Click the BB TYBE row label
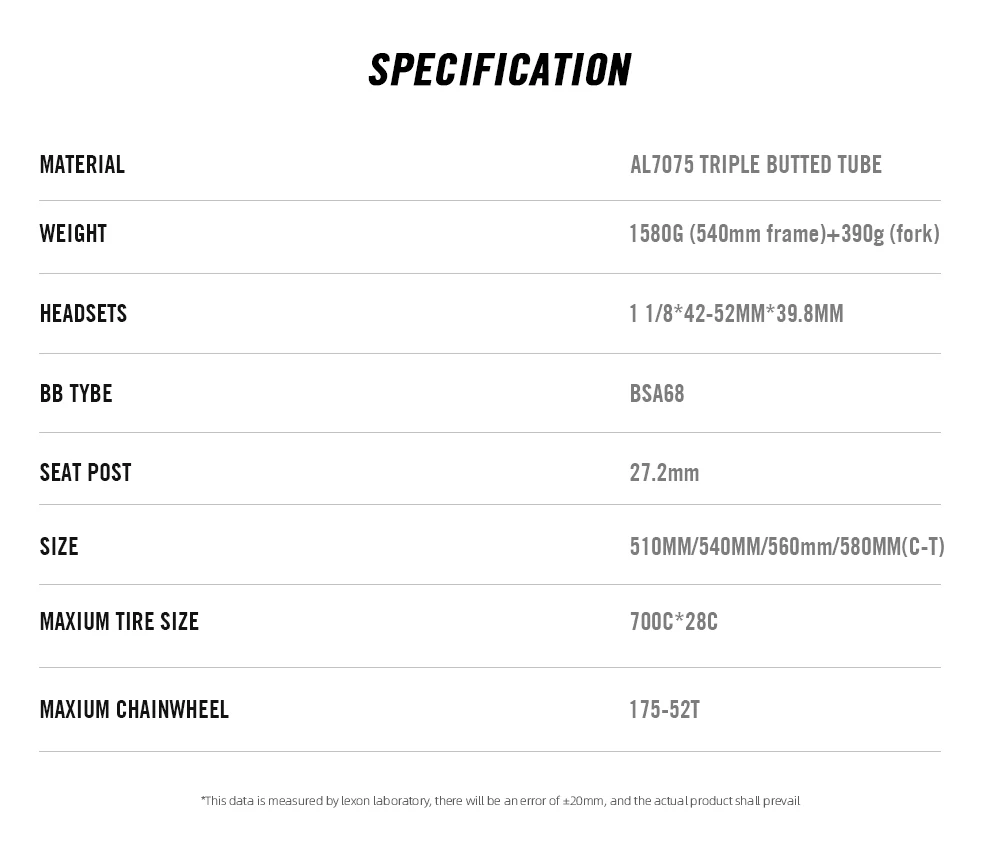The width and height of the screenshot is (1000, 841). click(x=76, y=394)
